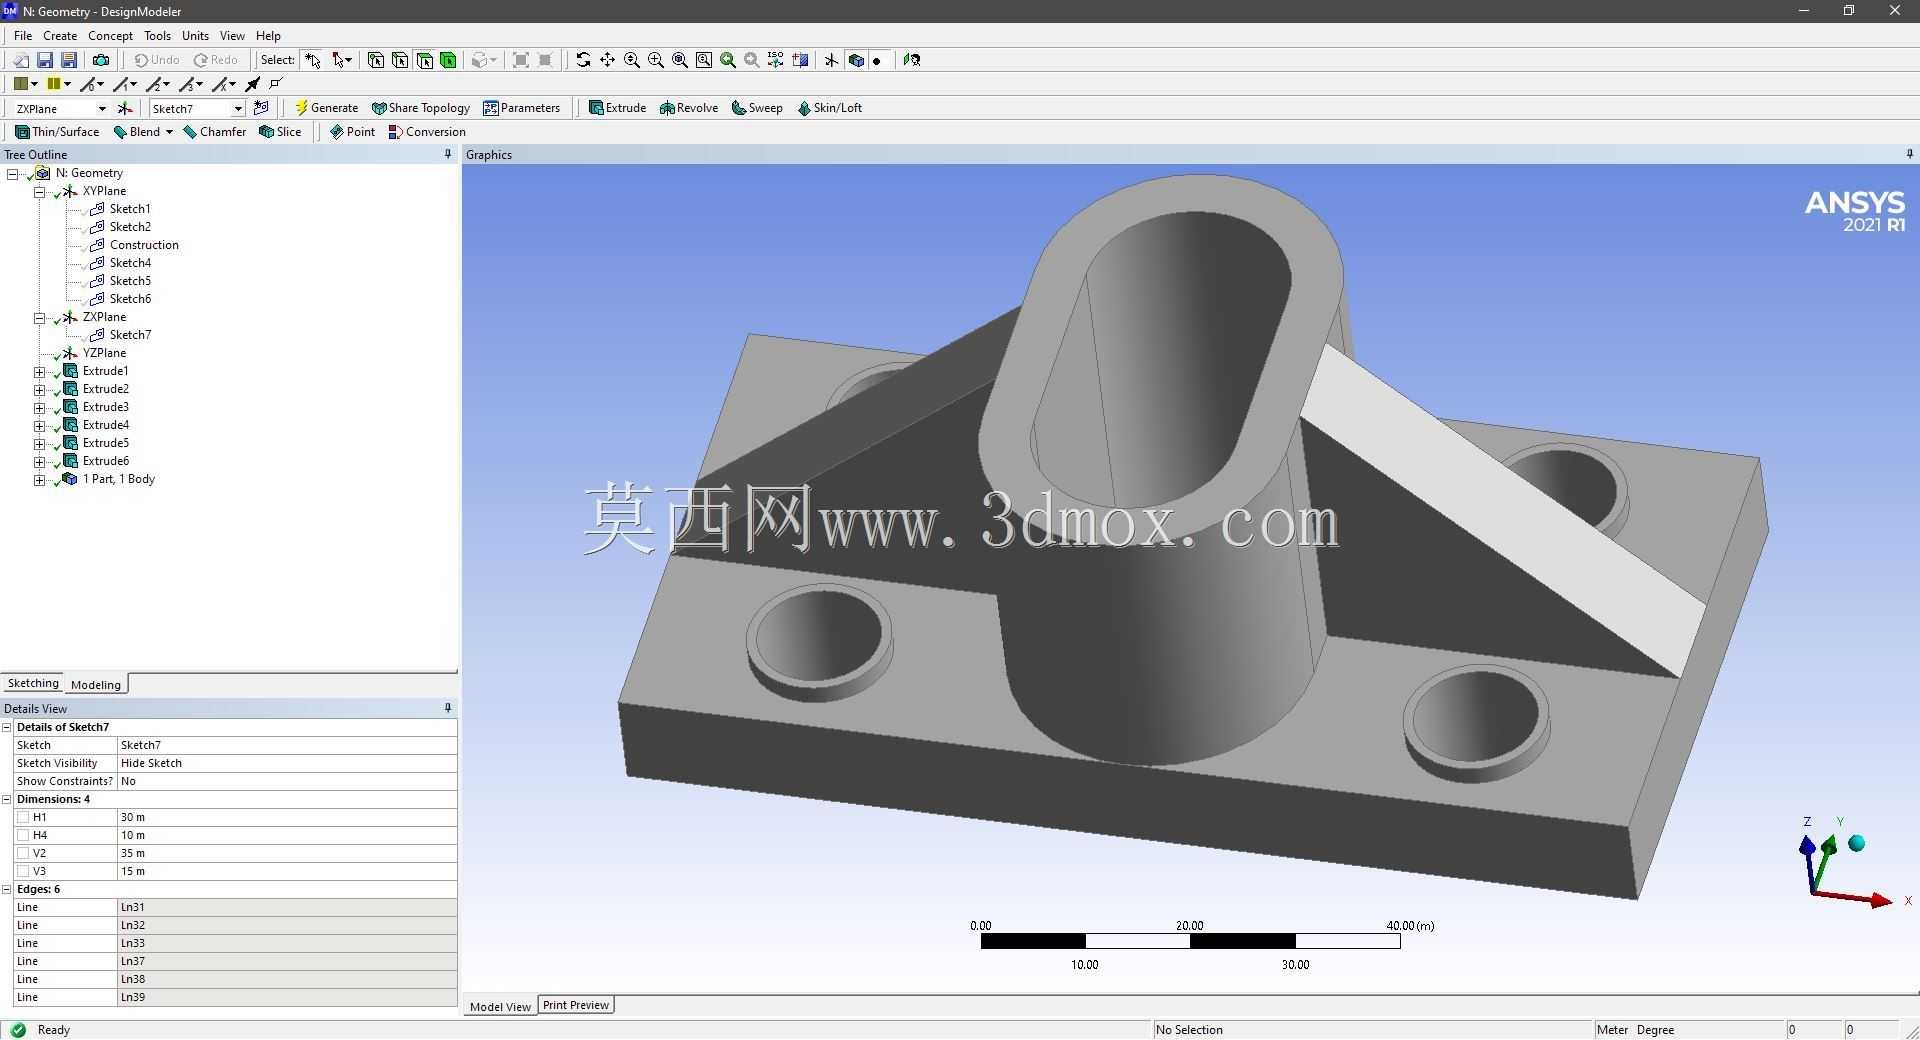This screenshot has height=1040, width=1920.
Task: Tick the H1 dimension checkbox
Action: [23, 817]
